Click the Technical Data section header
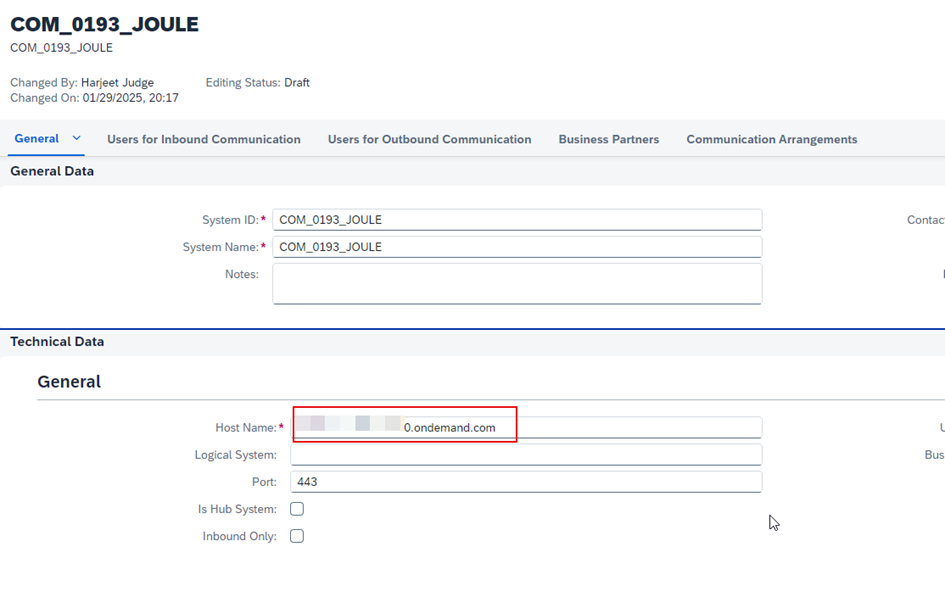Viewport: 945px width, 597px height. (57, 342)
